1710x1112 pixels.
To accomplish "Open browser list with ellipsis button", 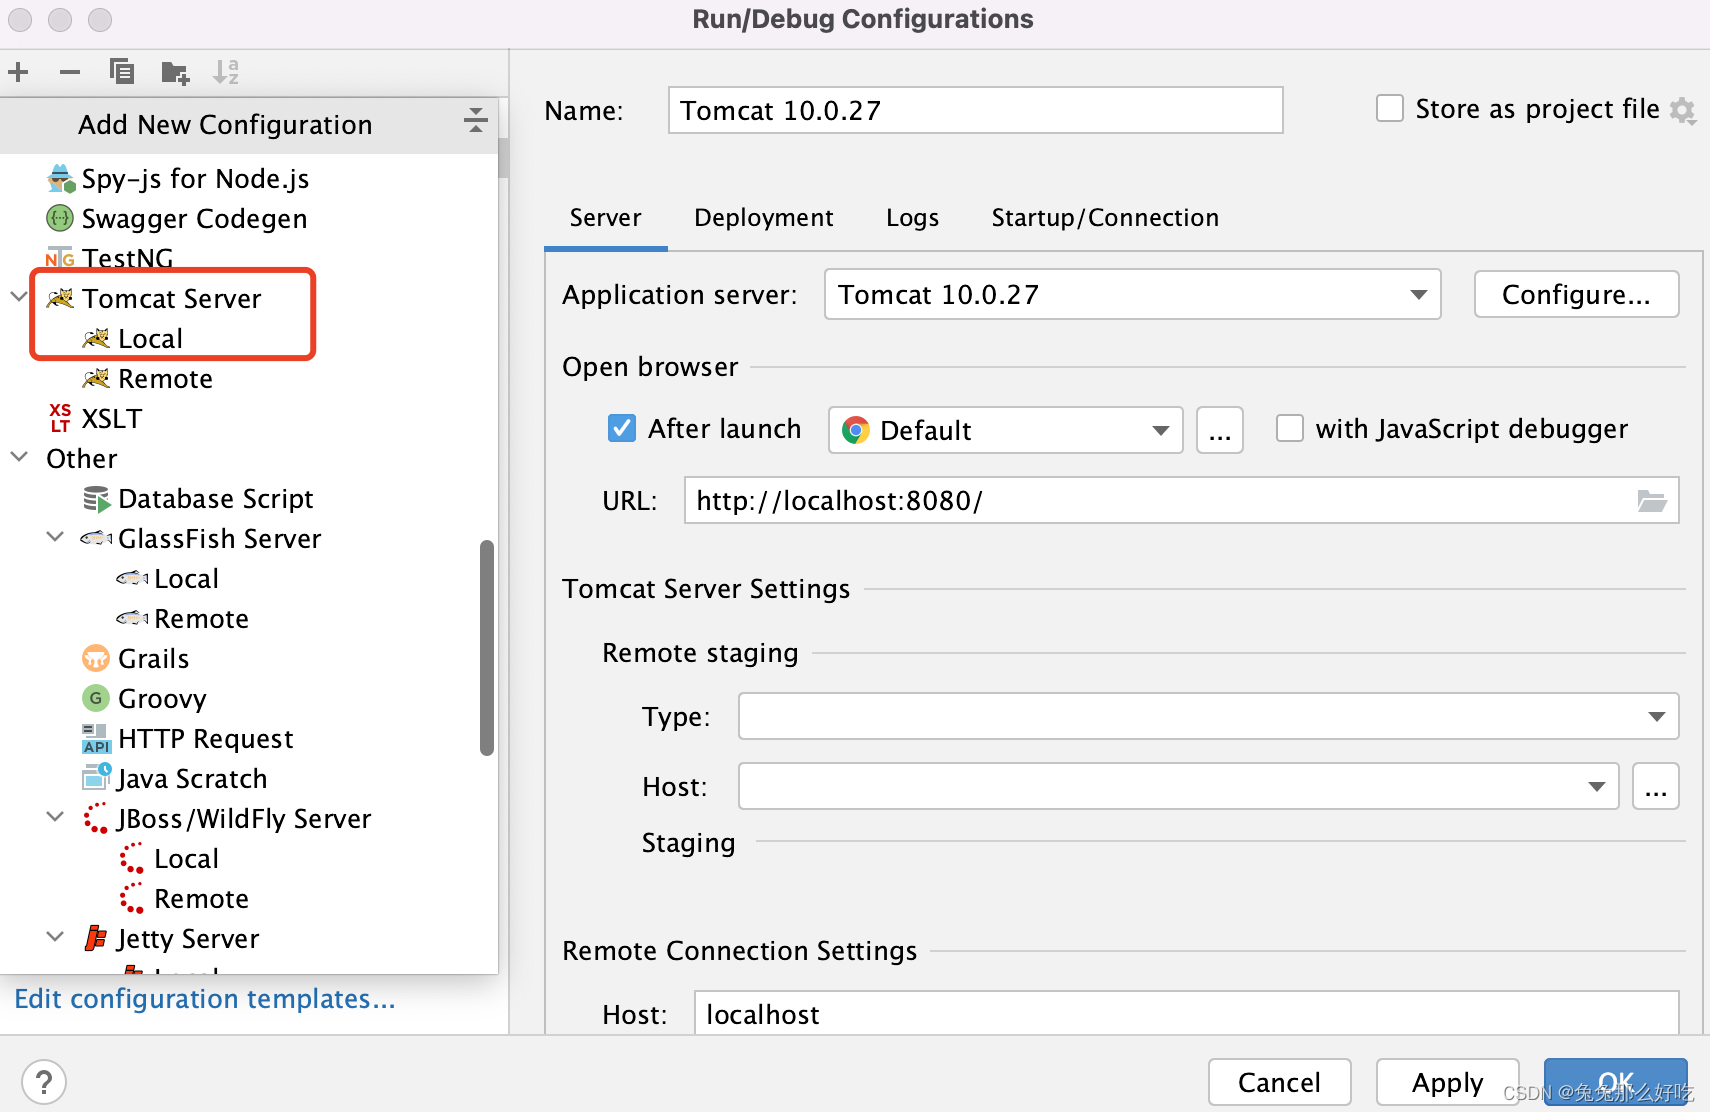I will coord(1220,430).
